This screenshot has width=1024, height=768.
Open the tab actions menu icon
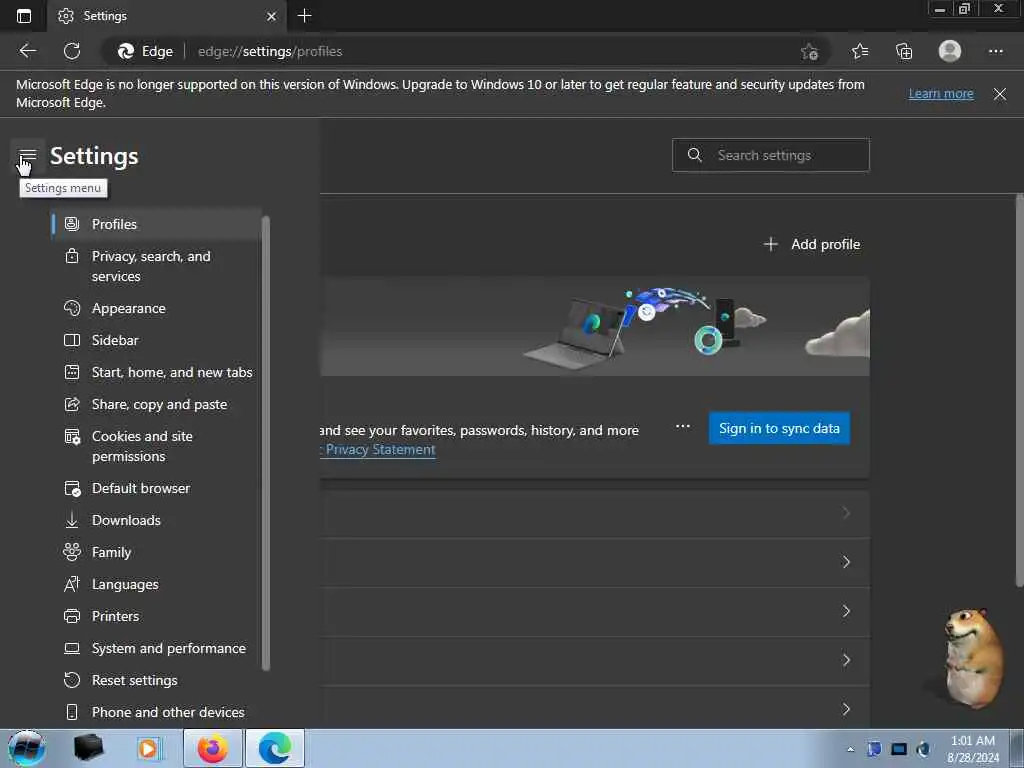point(24,16)
